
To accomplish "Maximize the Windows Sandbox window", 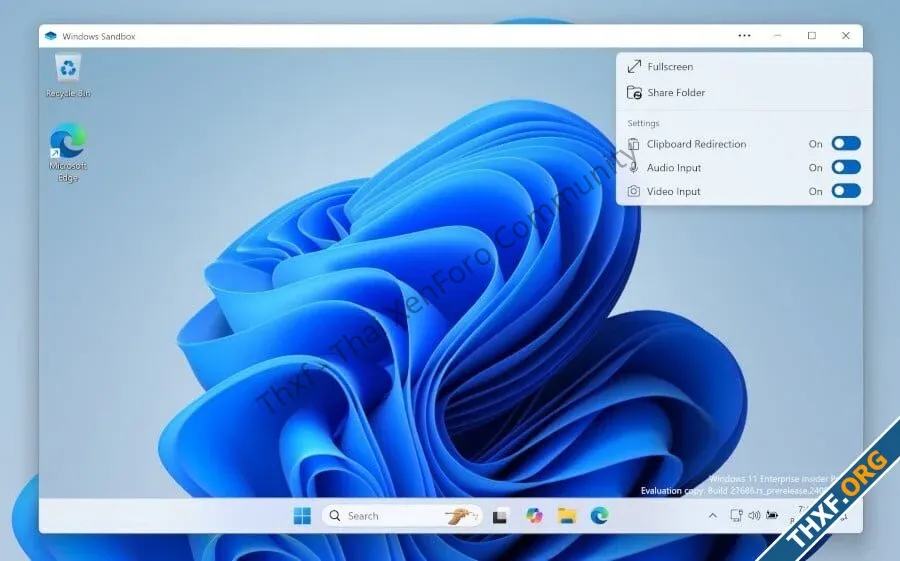I will click(812, 36).
